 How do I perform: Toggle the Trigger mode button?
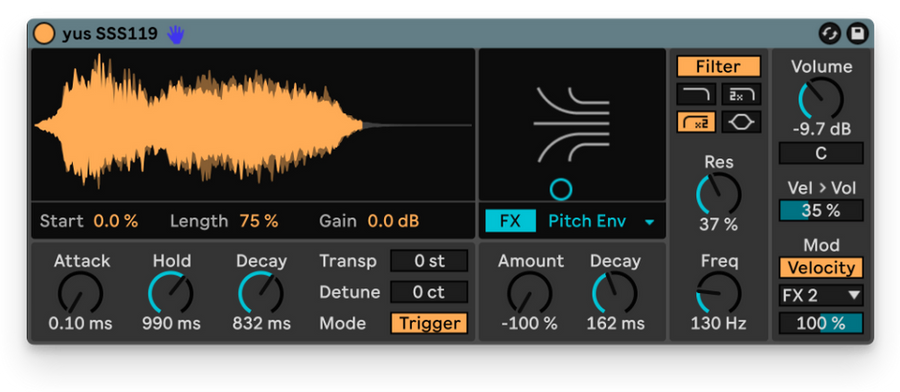pyautogui.click(x=429, y=323)
